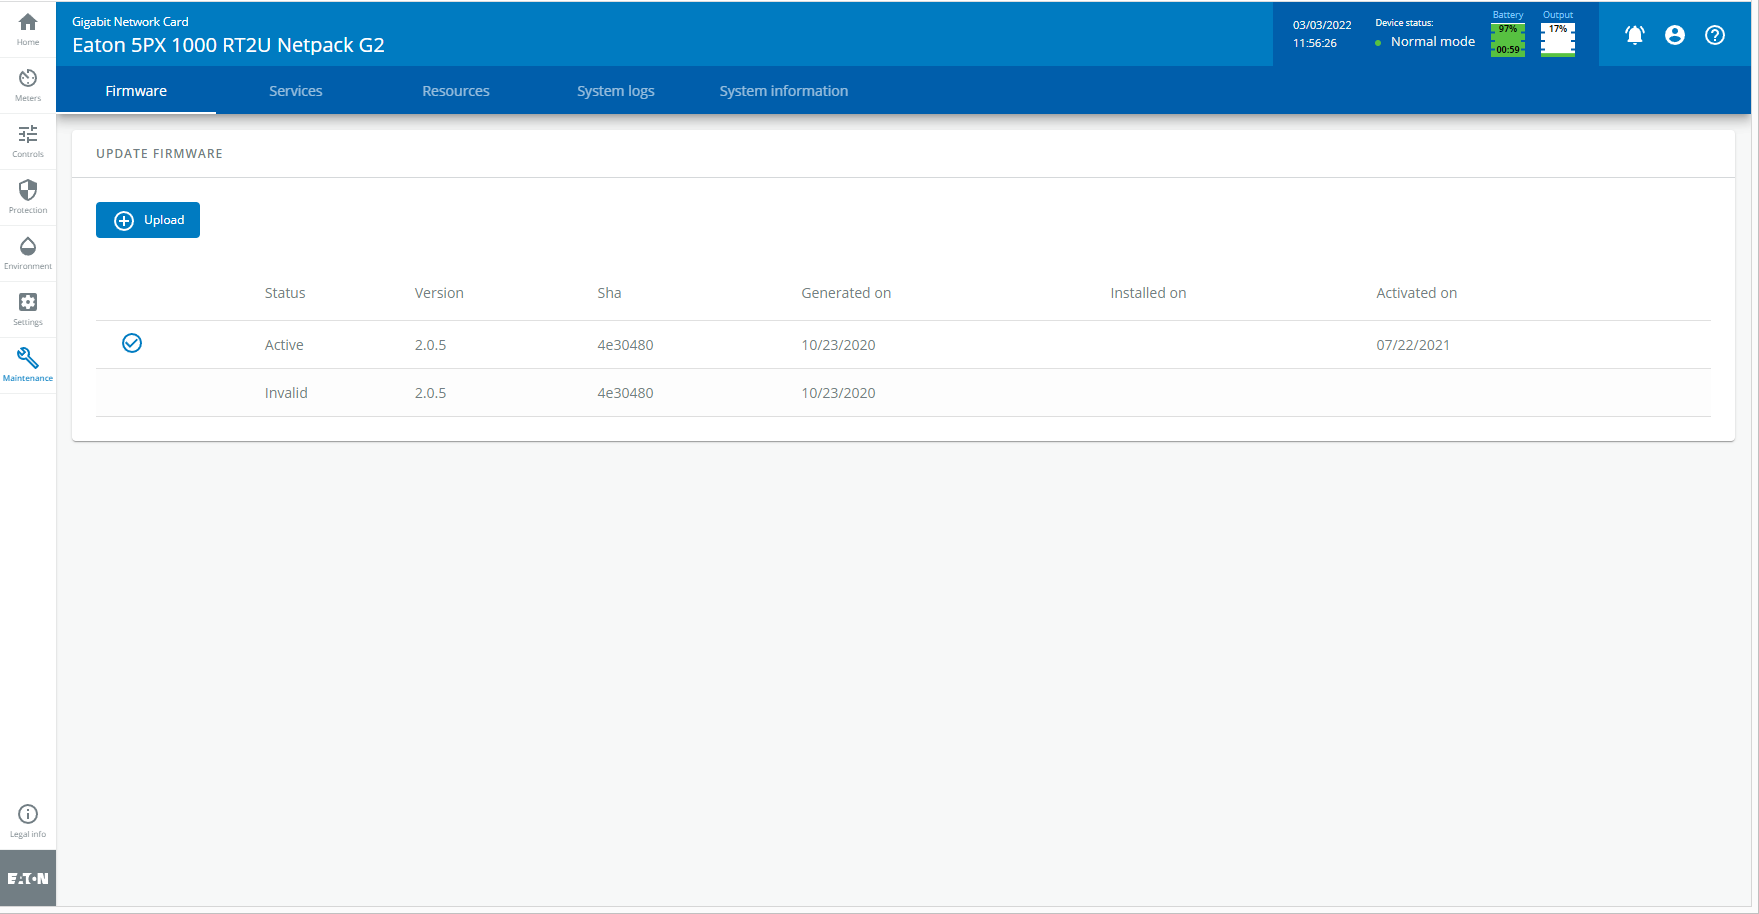Click the UPDATE FIRMWARE heading
Image resolution: width=1759 pixels, height=914 pixels.
point(159,154)
